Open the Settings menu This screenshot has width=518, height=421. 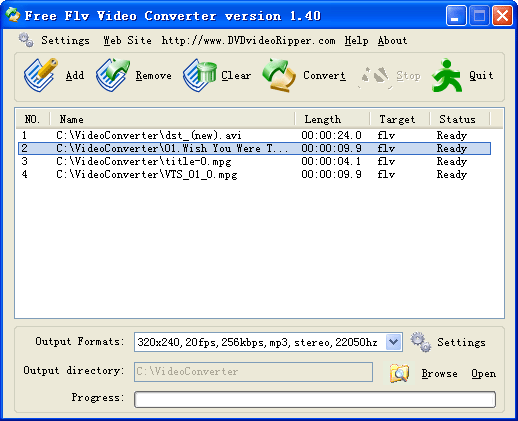click(x=65, y=41)
